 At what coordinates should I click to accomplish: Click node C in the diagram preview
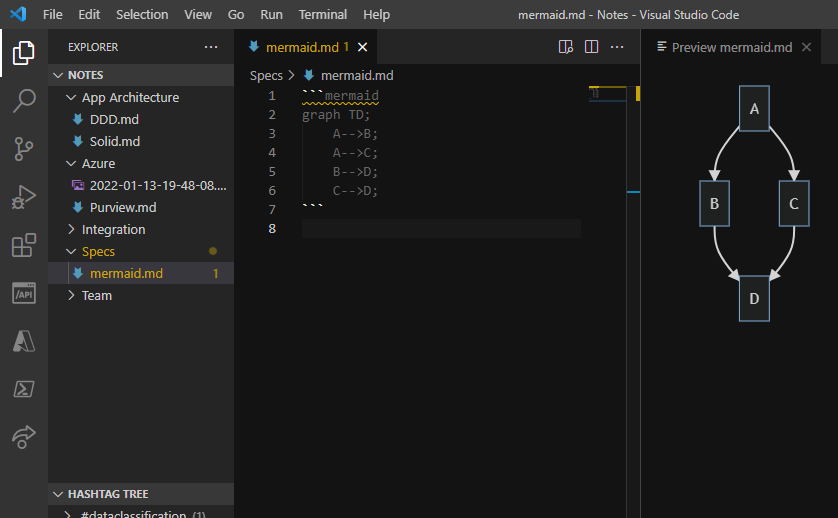794,203
